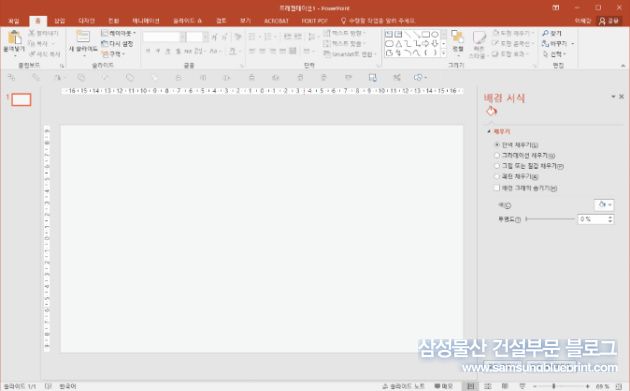Open the File (파일) tab
The width and height of the screenshot is (630, 391).
pyautogui.click(x=14, y=21)
